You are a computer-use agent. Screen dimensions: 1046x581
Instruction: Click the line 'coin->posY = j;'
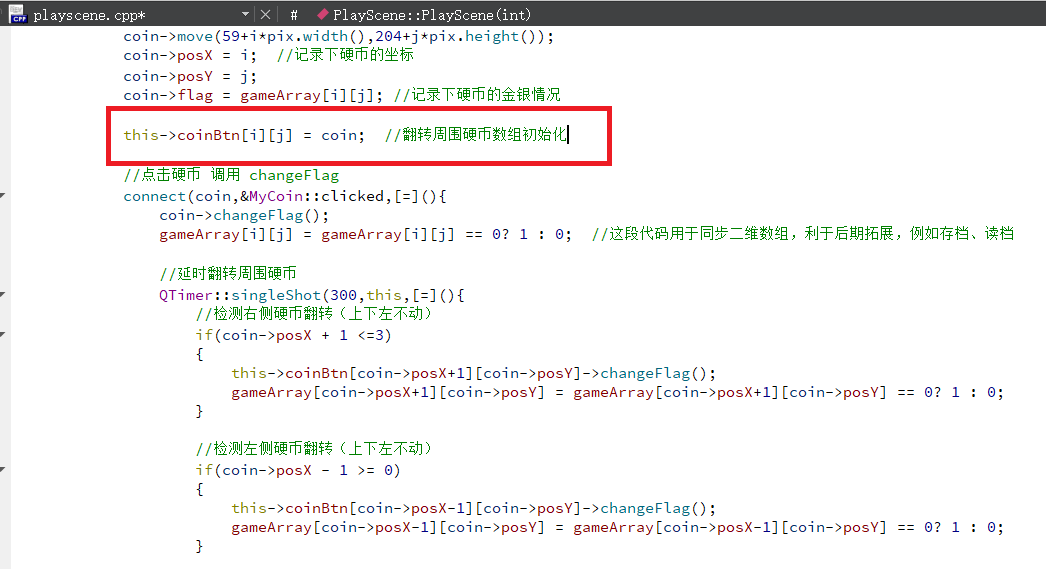(189, 76)
